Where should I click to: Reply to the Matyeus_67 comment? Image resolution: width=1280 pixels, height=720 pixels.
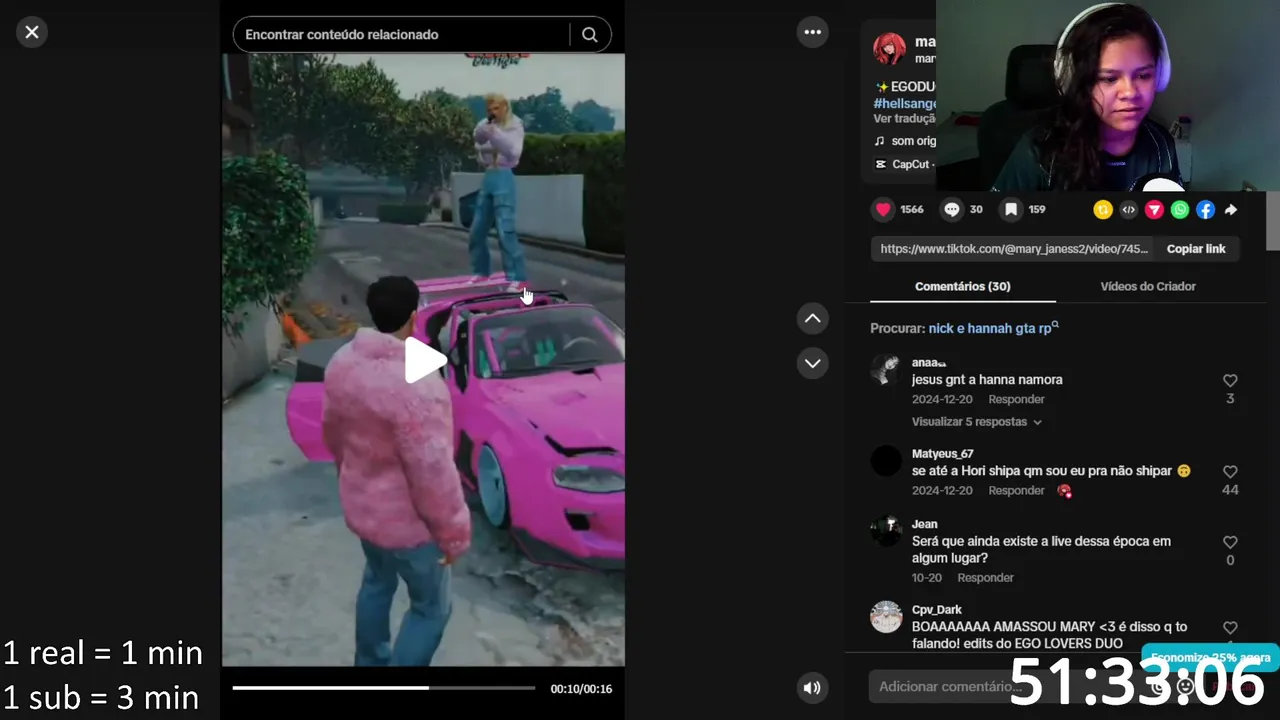pos(1016,490)
